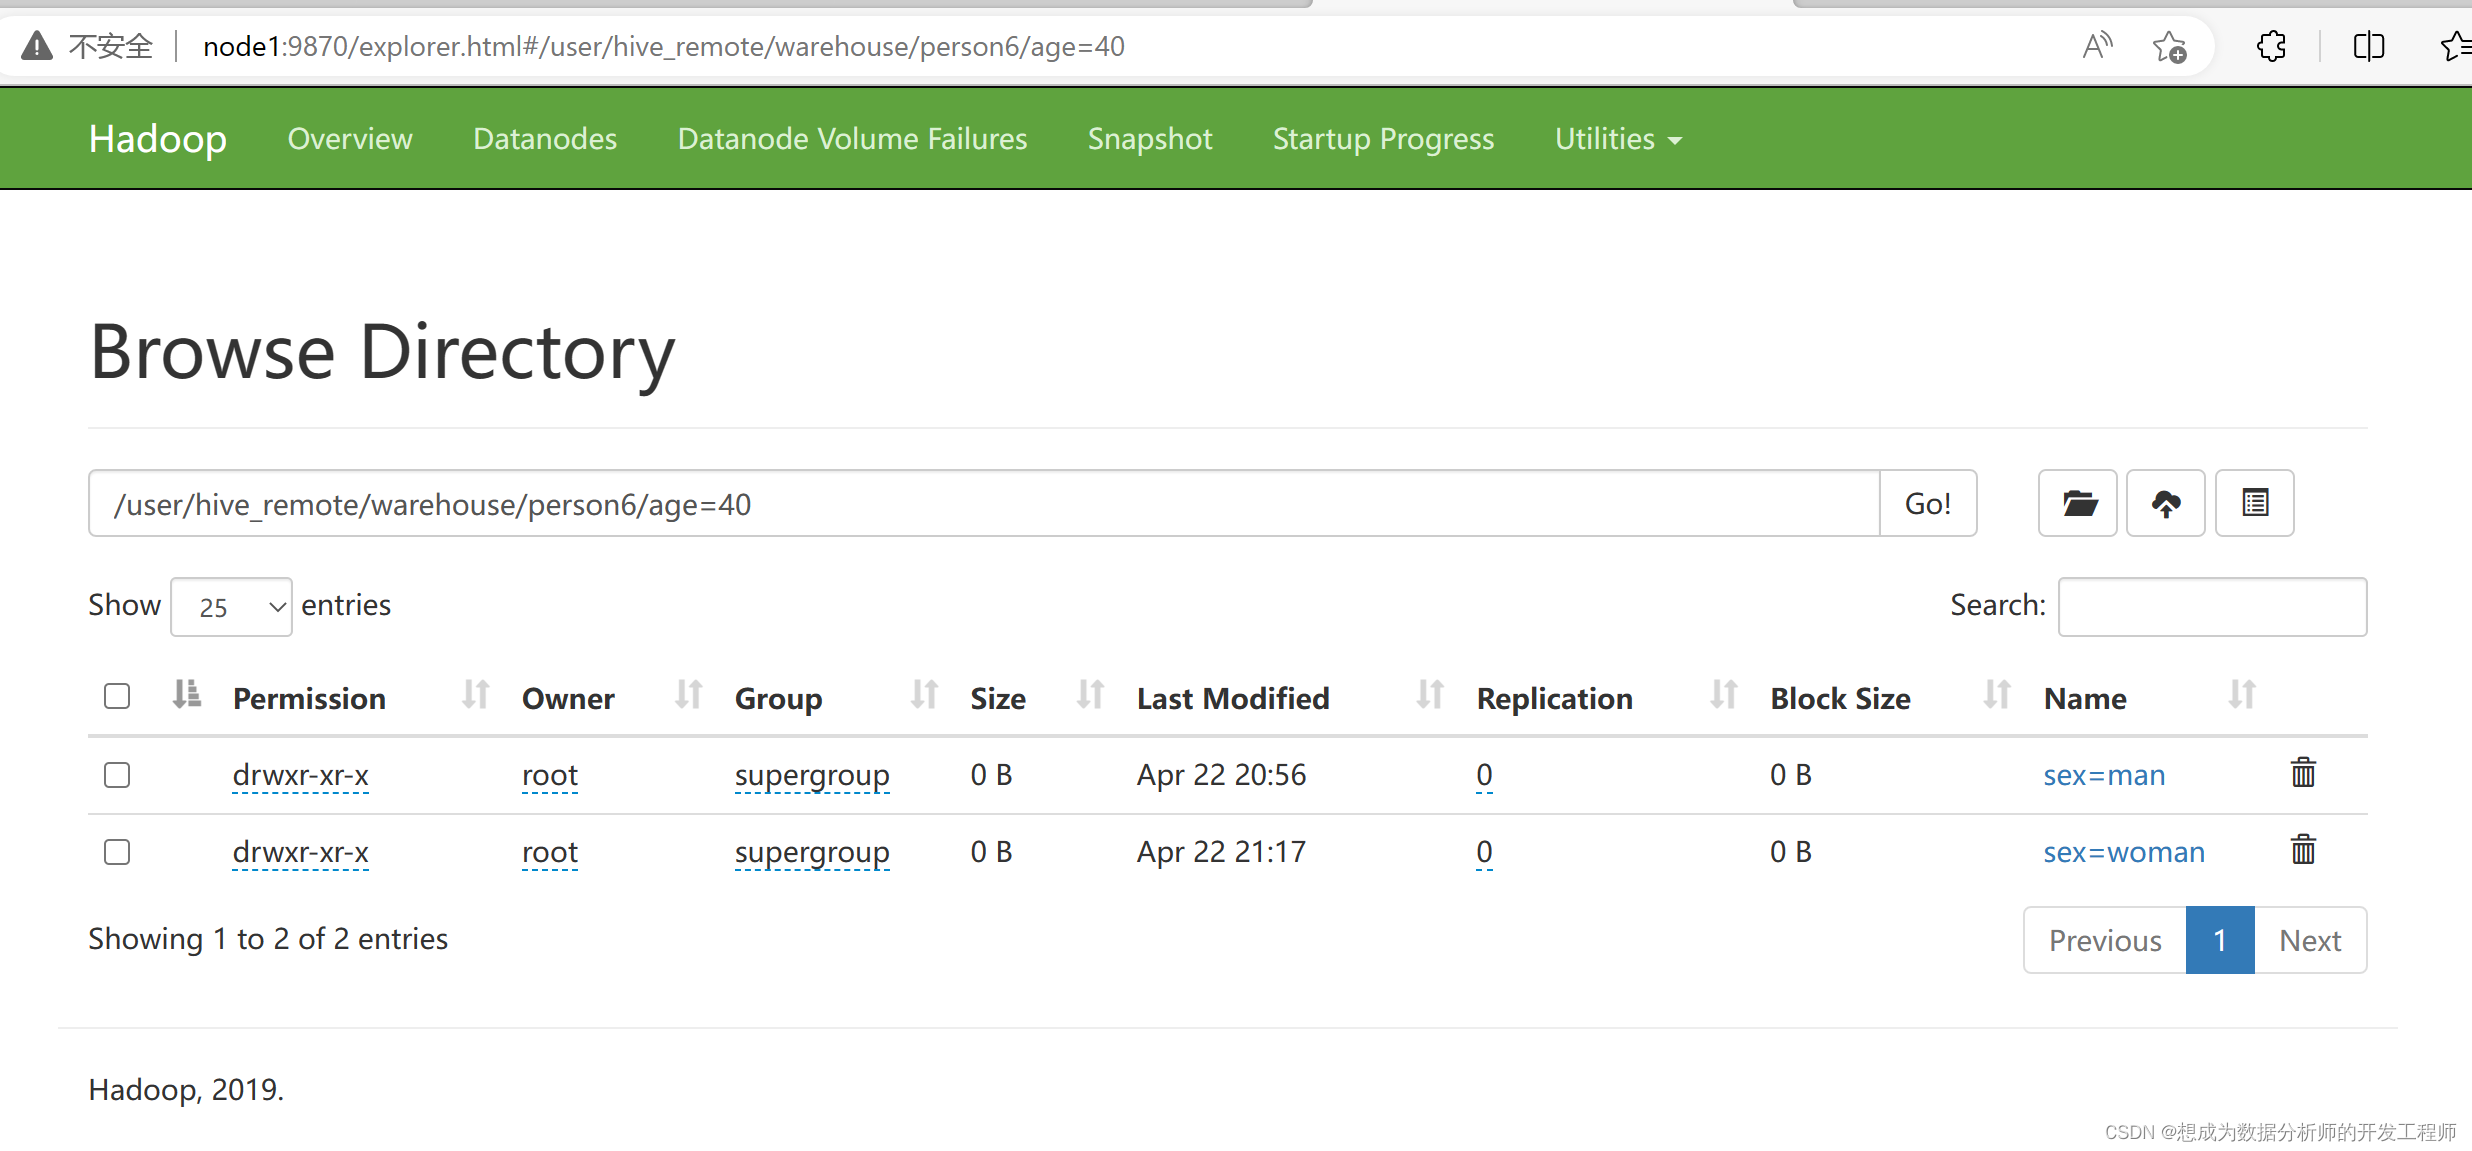Check the sex=woman row checkbox
The height and width of the screenshot is (1151, 2472).
point(116,852)
